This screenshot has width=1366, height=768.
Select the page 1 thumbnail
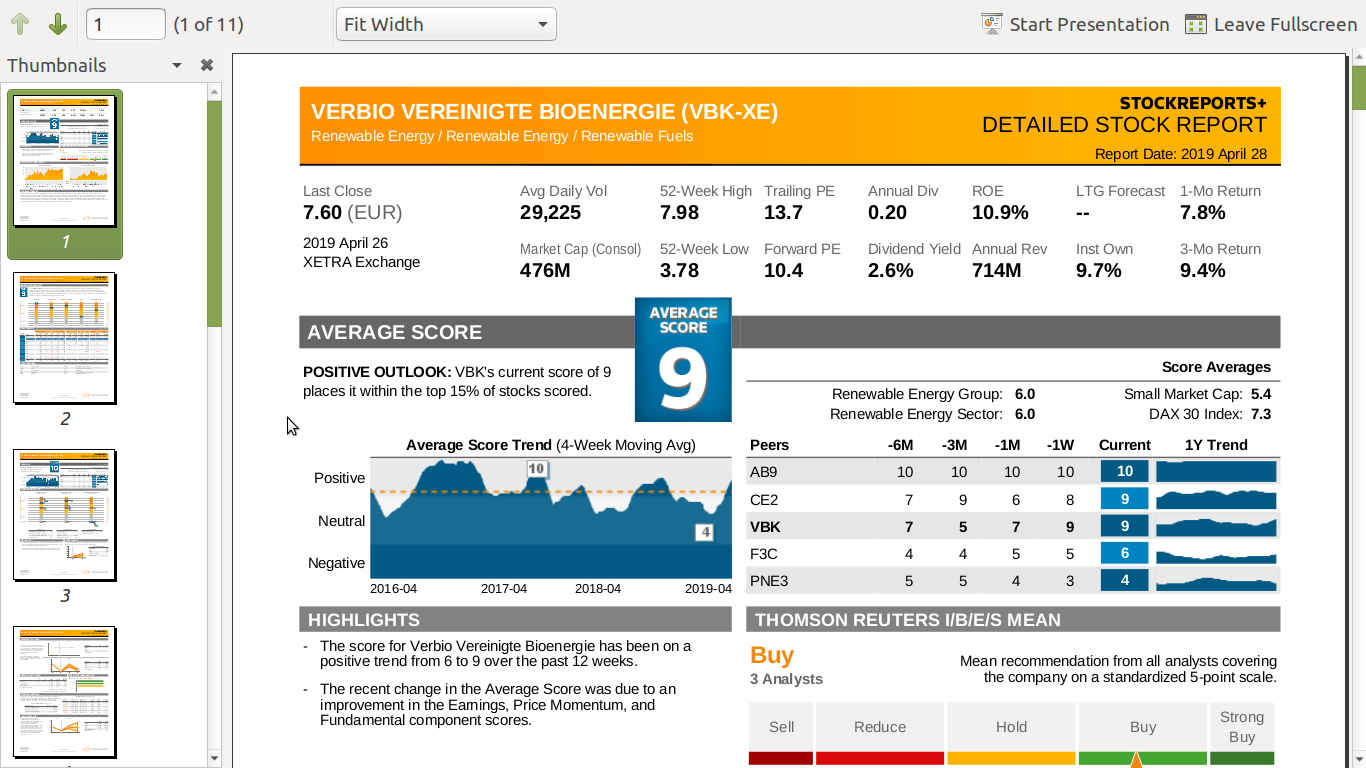(65, 174)
